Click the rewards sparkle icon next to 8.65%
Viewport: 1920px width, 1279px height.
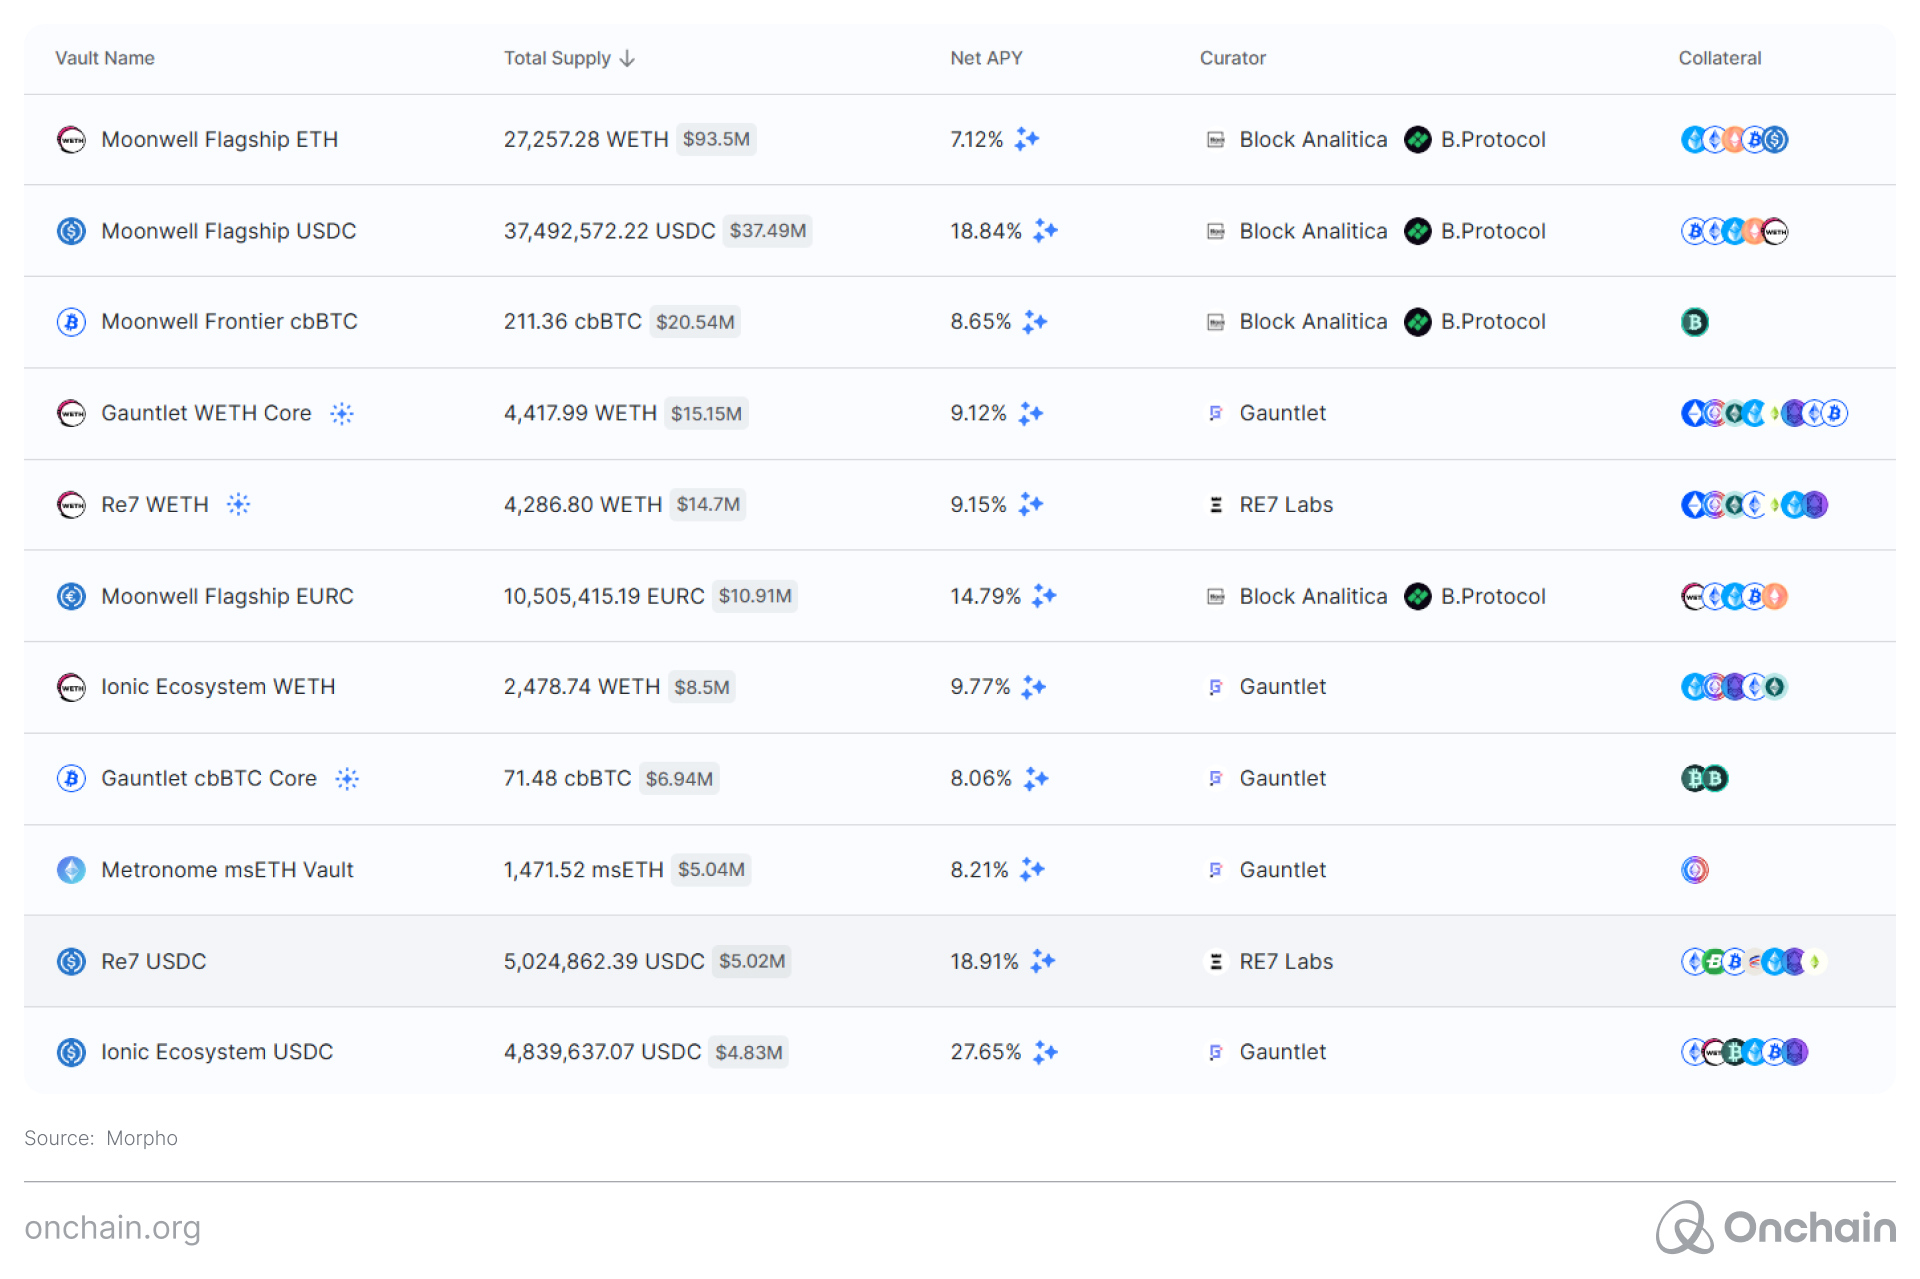(1035, 322)
